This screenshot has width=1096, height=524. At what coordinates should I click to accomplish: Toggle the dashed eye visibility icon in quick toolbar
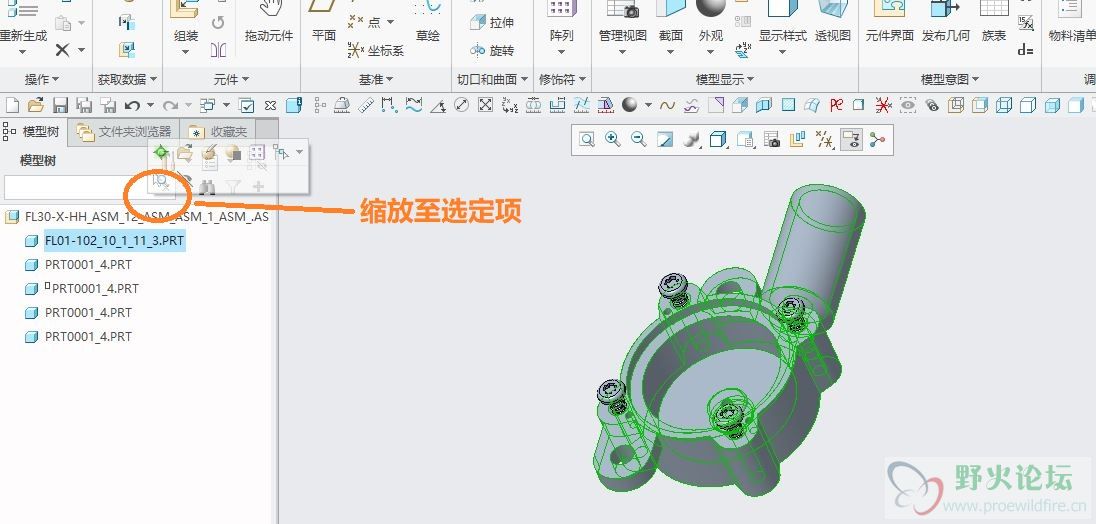(x=908, y=105)
